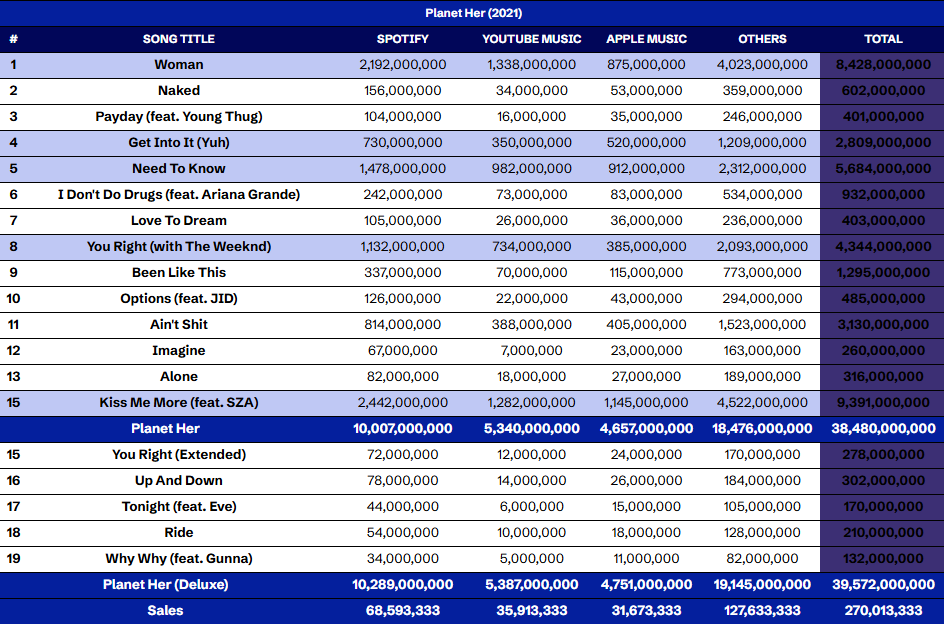Click Why Why's Spotify value 34,000,000
The height and width of the screenshot is (624, 944).
403,558
